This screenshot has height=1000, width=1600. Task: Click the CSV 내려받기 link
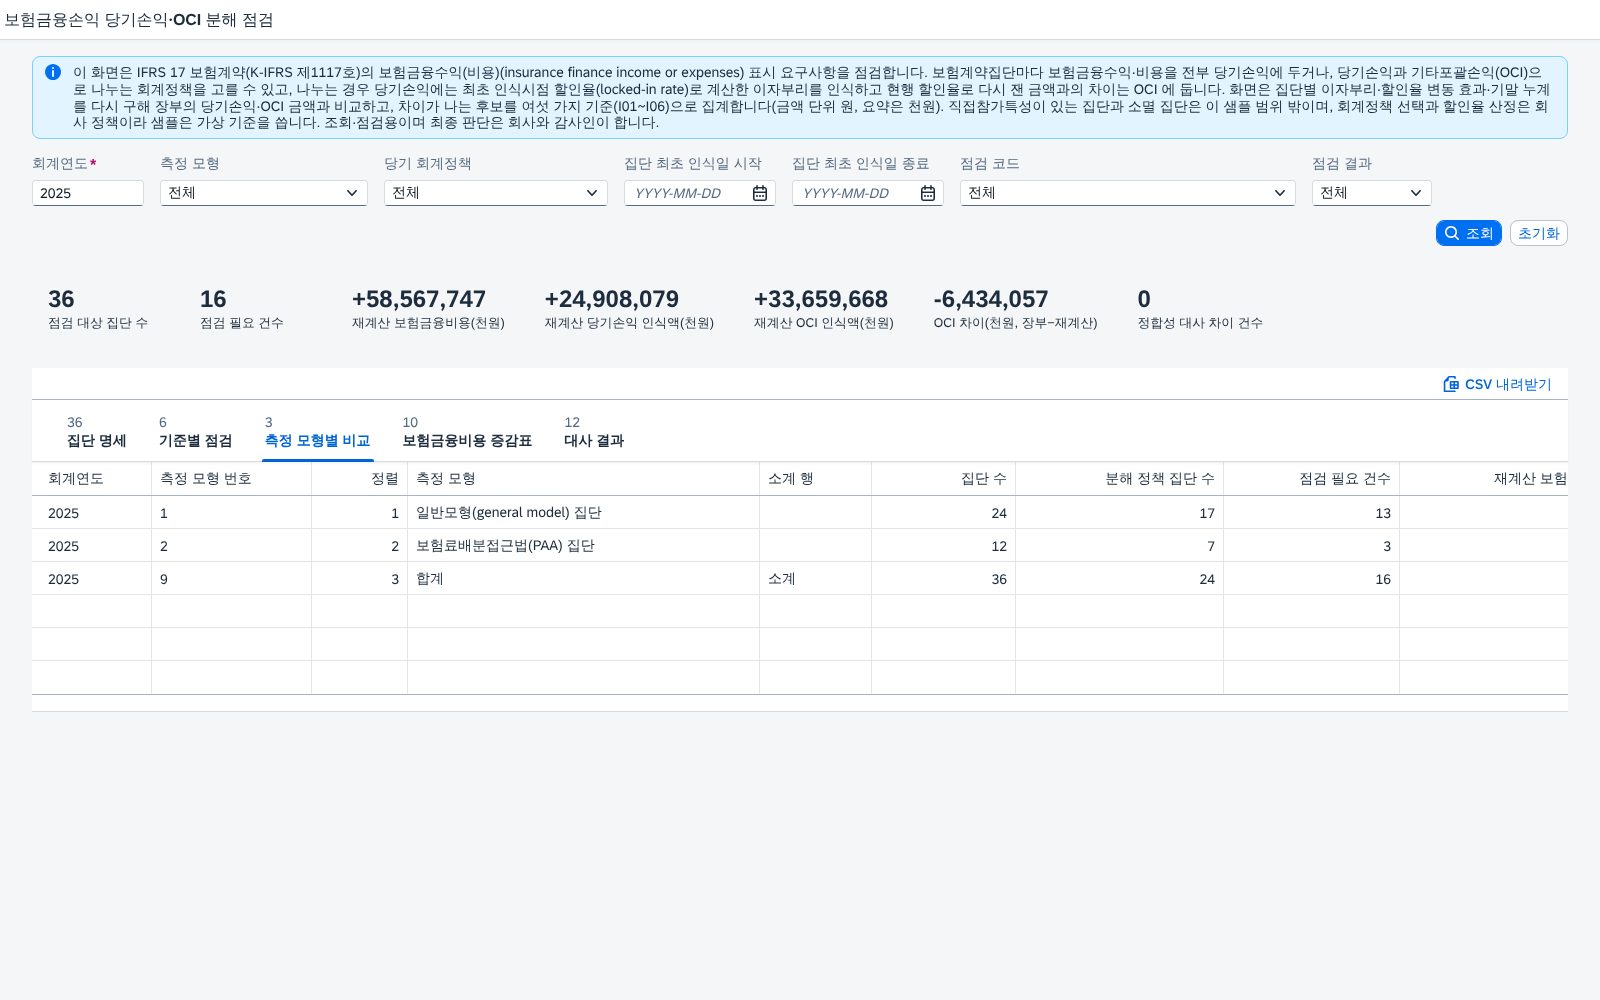click(x=1497, y=384)
